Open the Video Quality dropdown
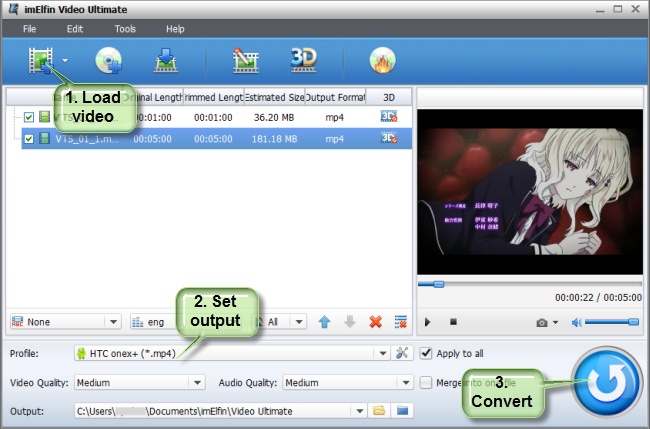Viewport: 650px width, 429px height. tap(140, 383)
